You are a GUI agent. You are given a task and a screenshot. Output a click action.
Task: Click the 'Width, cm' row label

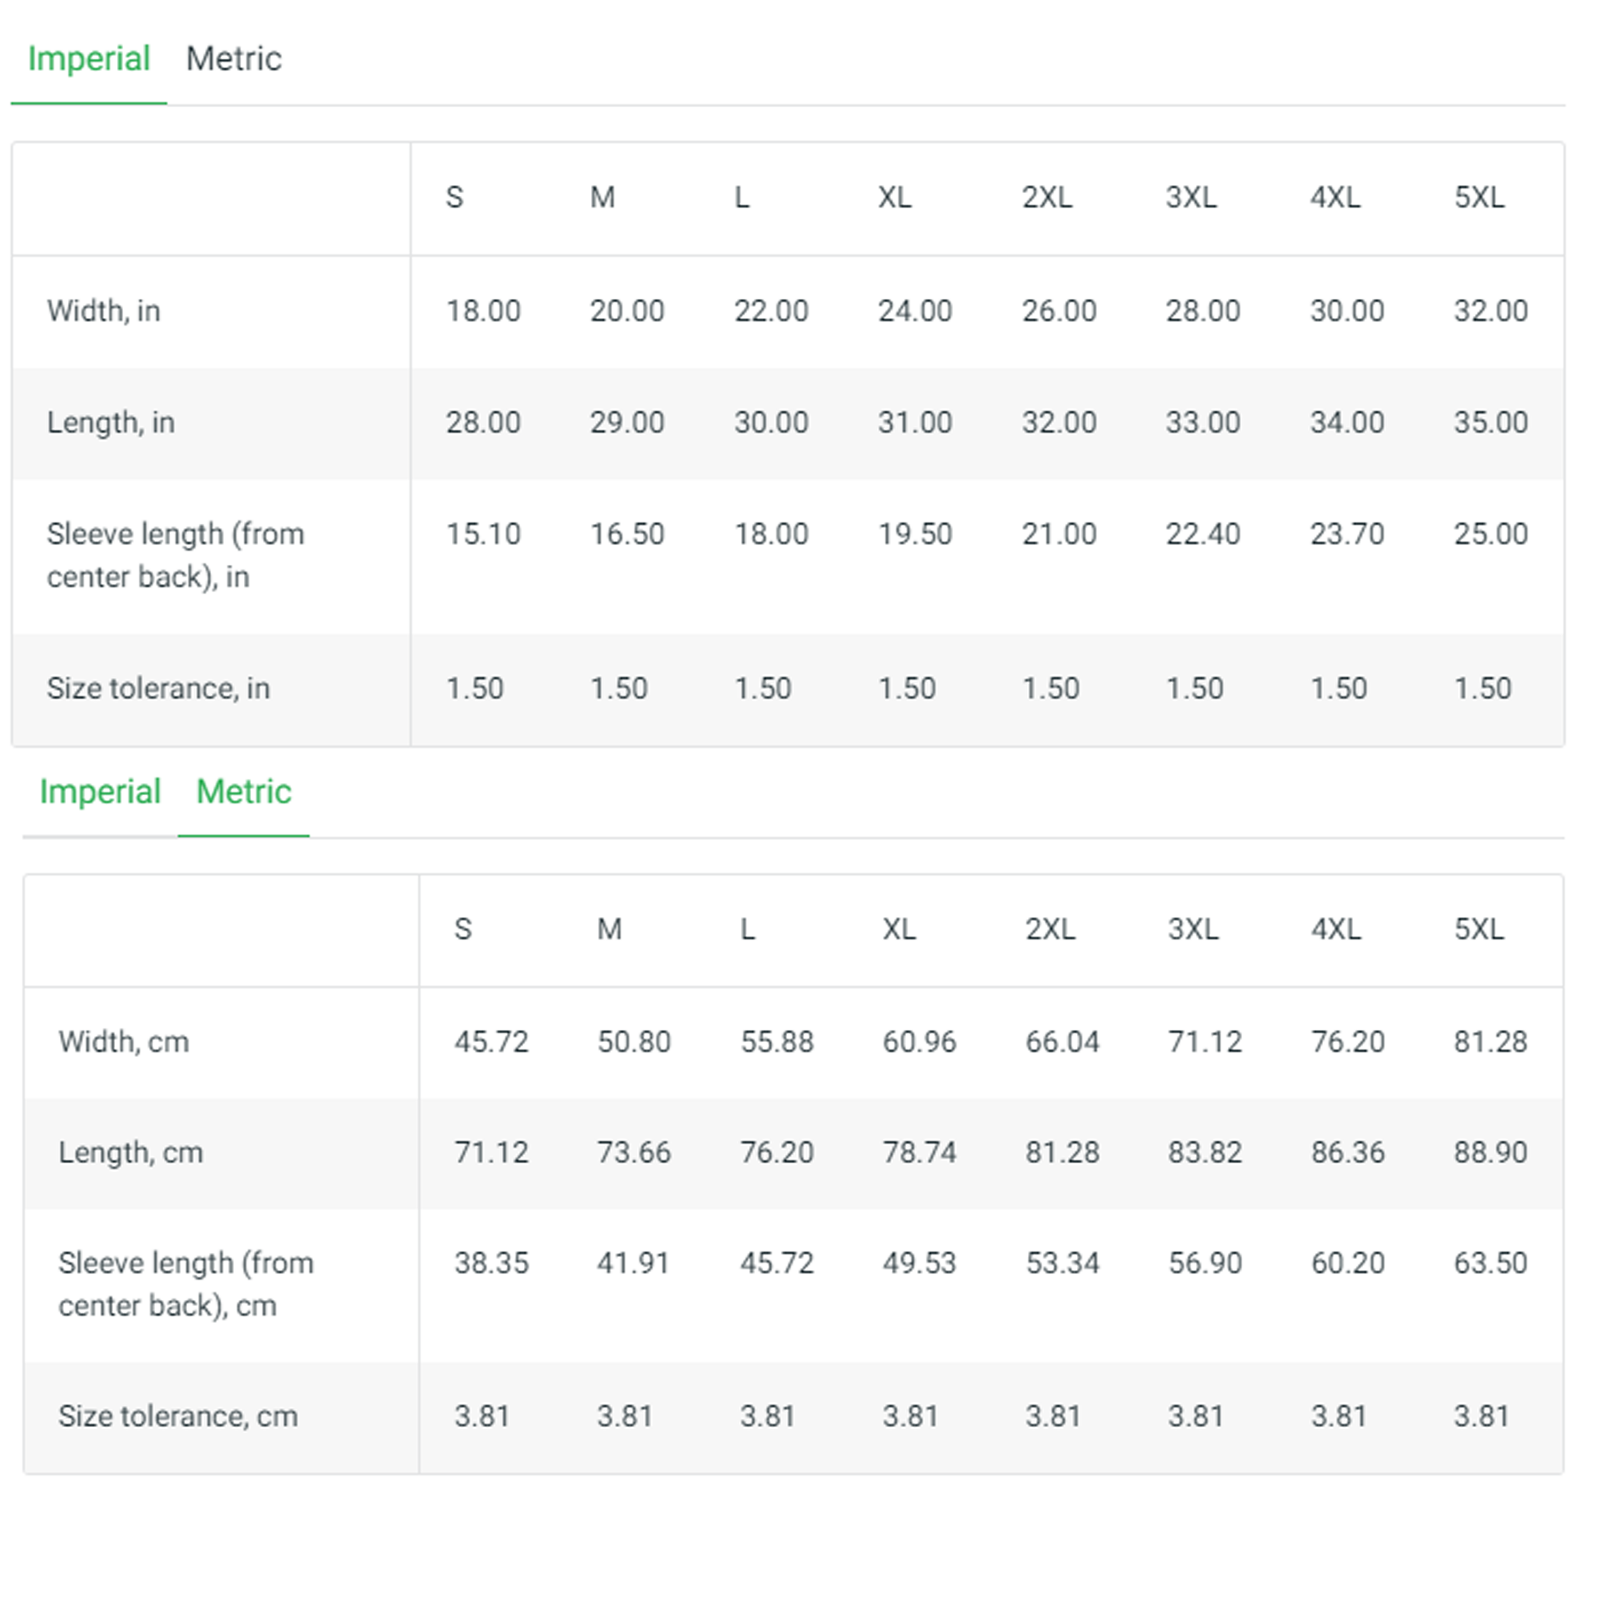[x=124, y=1042]
